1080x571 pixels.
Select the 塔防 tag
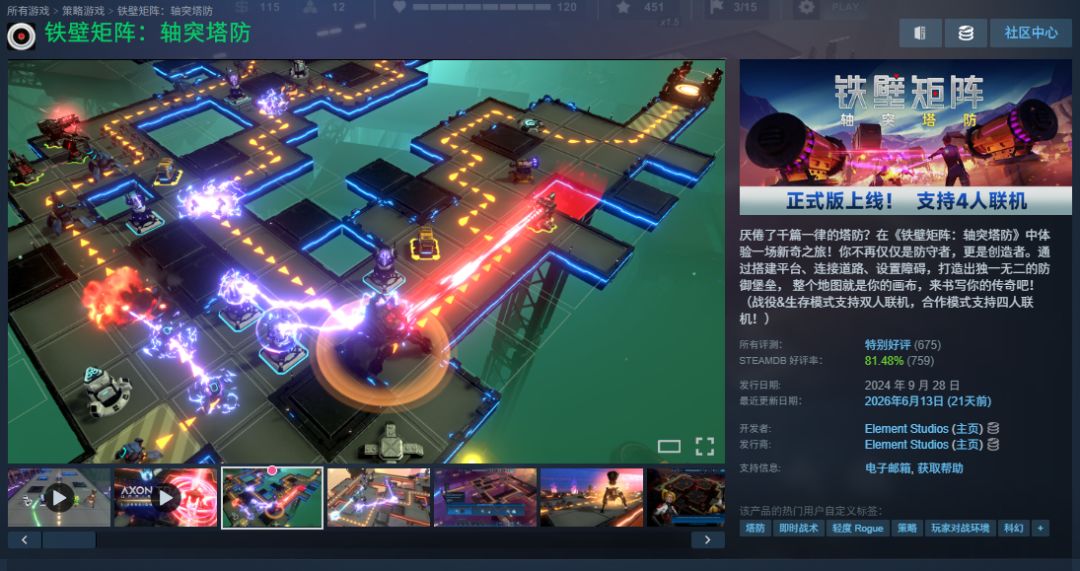pyautogui.click(x=755, y=528)
